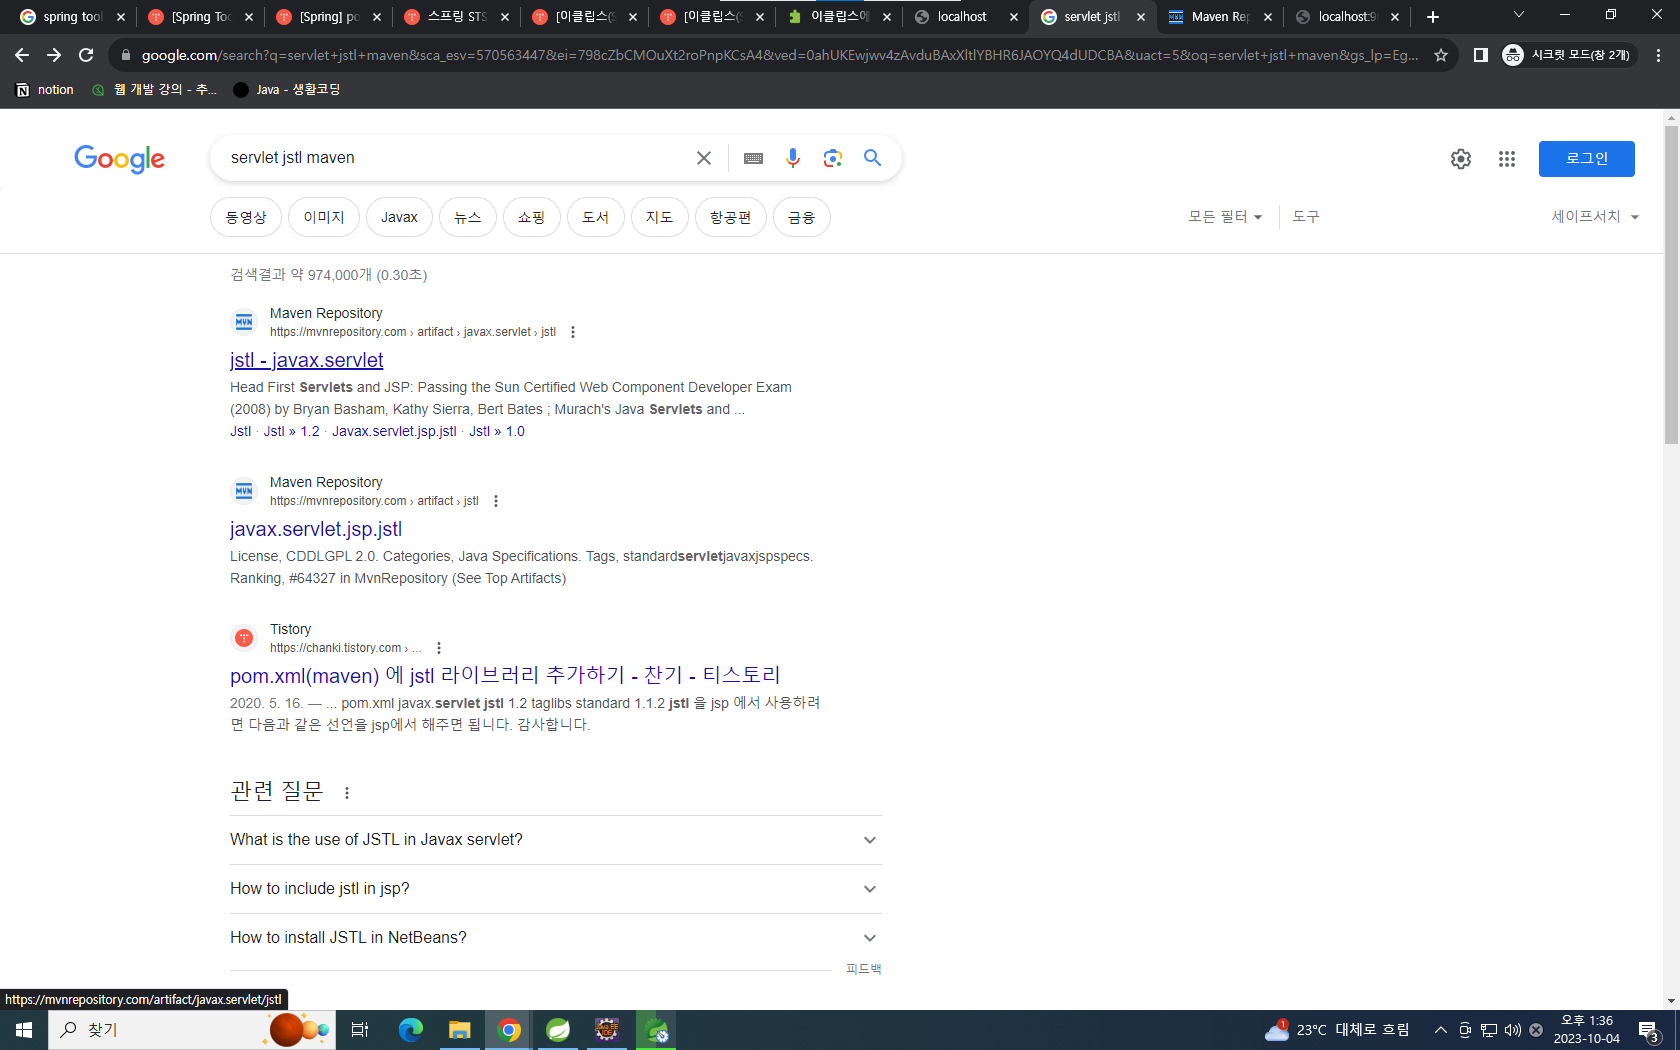1680x1050 pixels.
Task: Open the related questions options menu
Action: point(347,793)
